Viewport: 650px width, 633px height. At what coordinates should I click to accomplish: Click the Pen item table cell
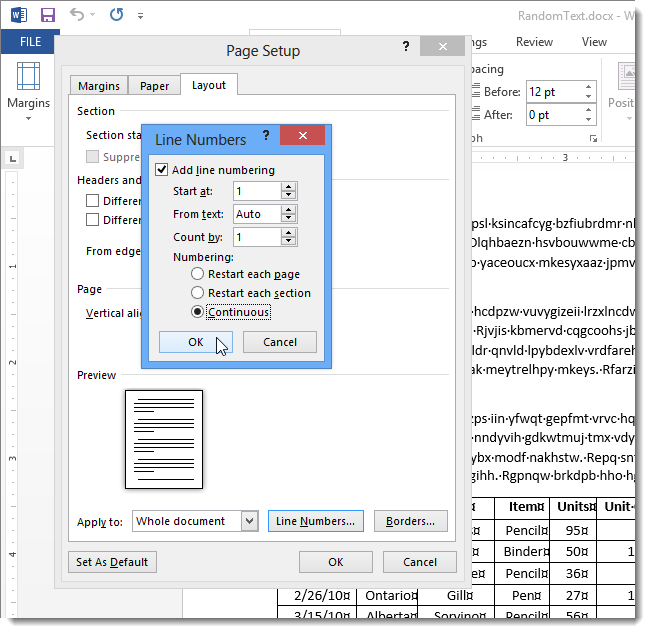[522, 596]
